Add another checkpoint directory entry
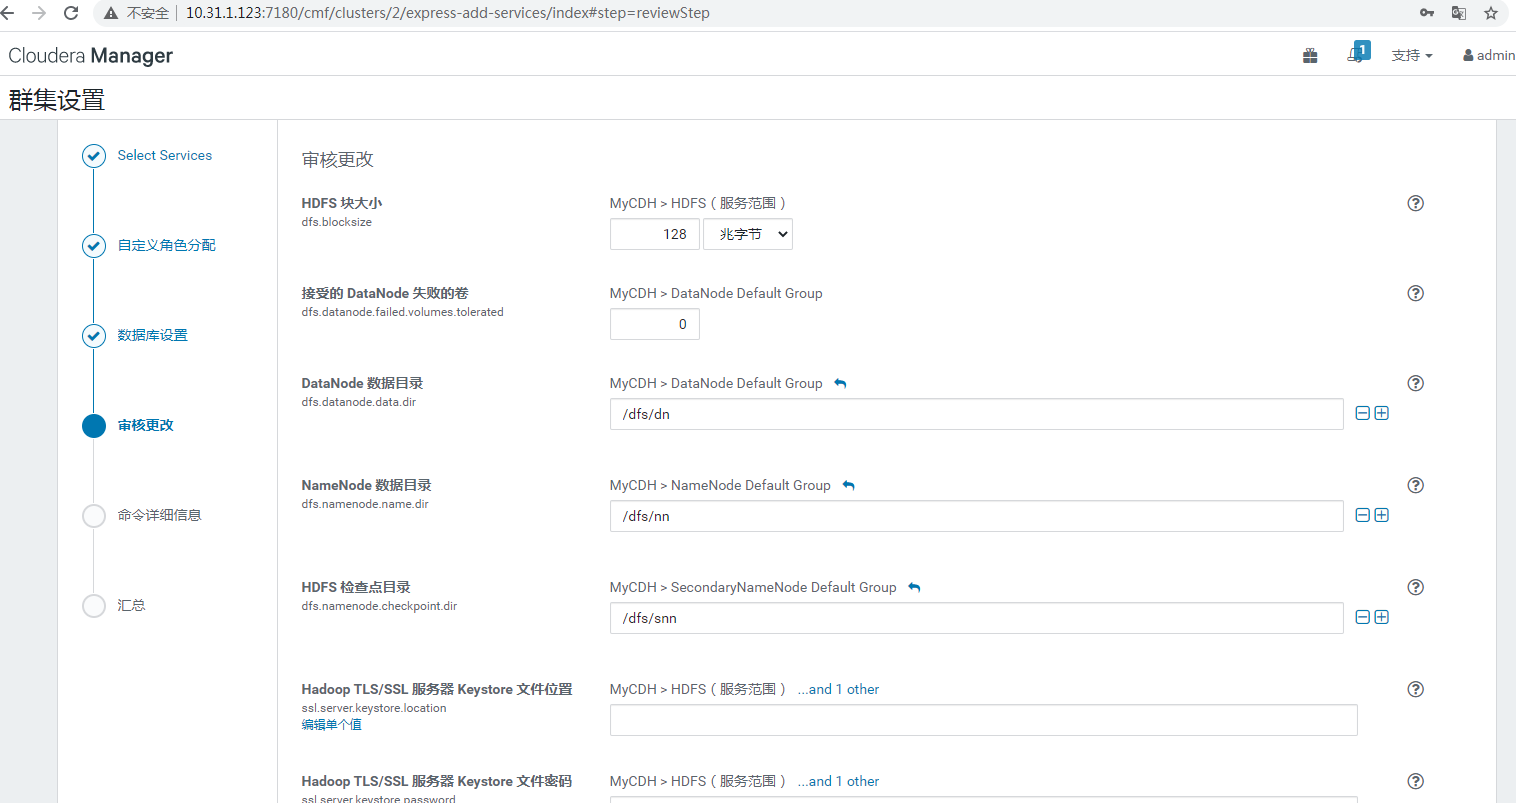Viewport: 1516px width, 803px height. [1381, 617]
